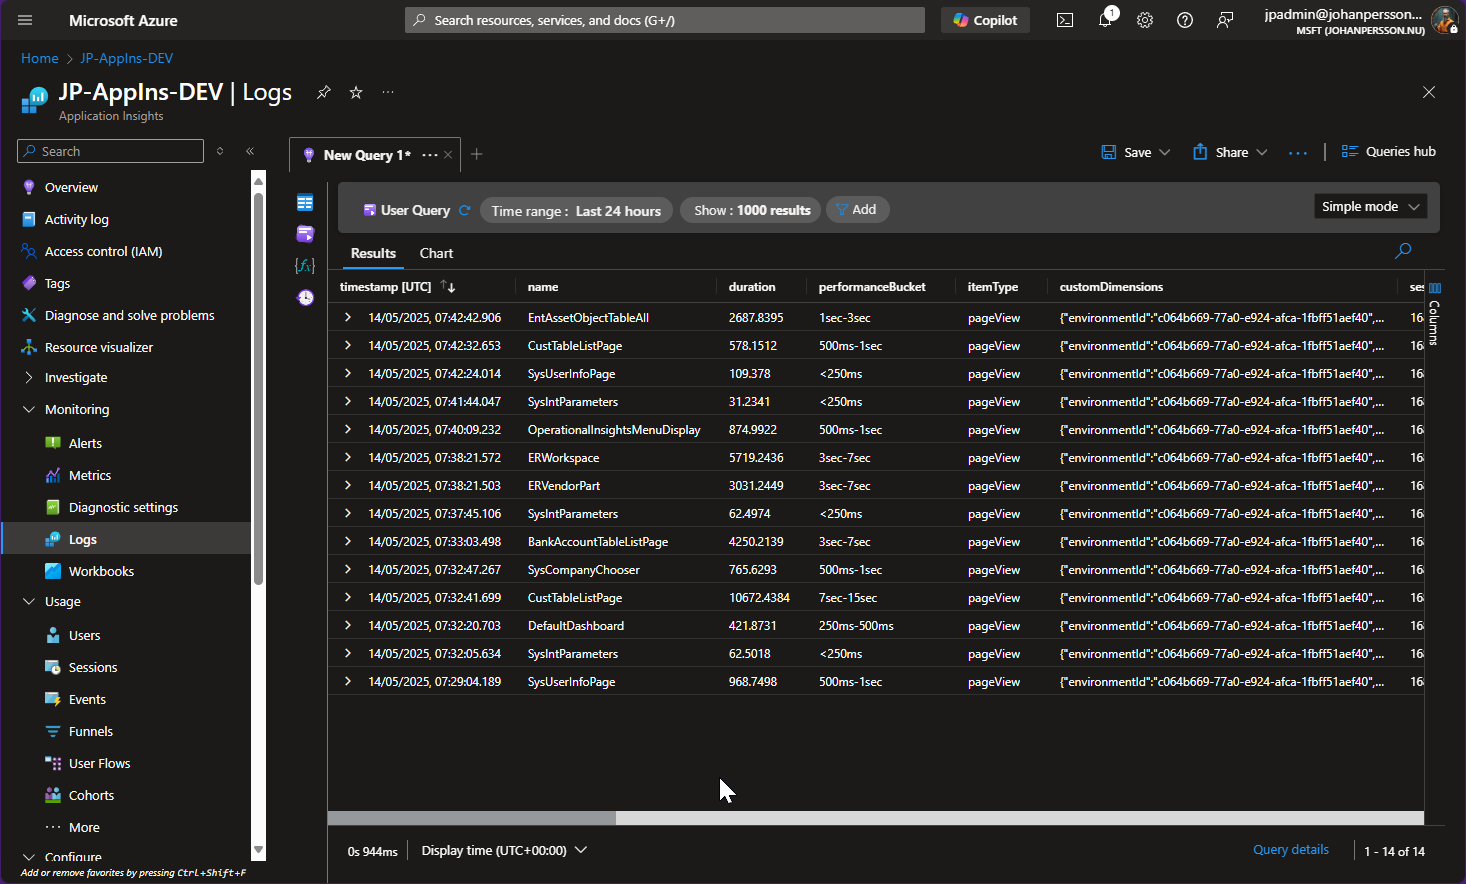Sort by the duration column header
Screen dimensions: 1466x884
[x=752, y=287]
